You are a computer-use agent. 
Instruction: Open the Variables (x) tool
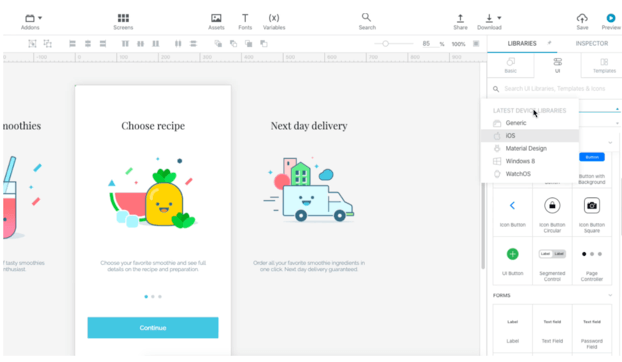(x=274, y=21)
